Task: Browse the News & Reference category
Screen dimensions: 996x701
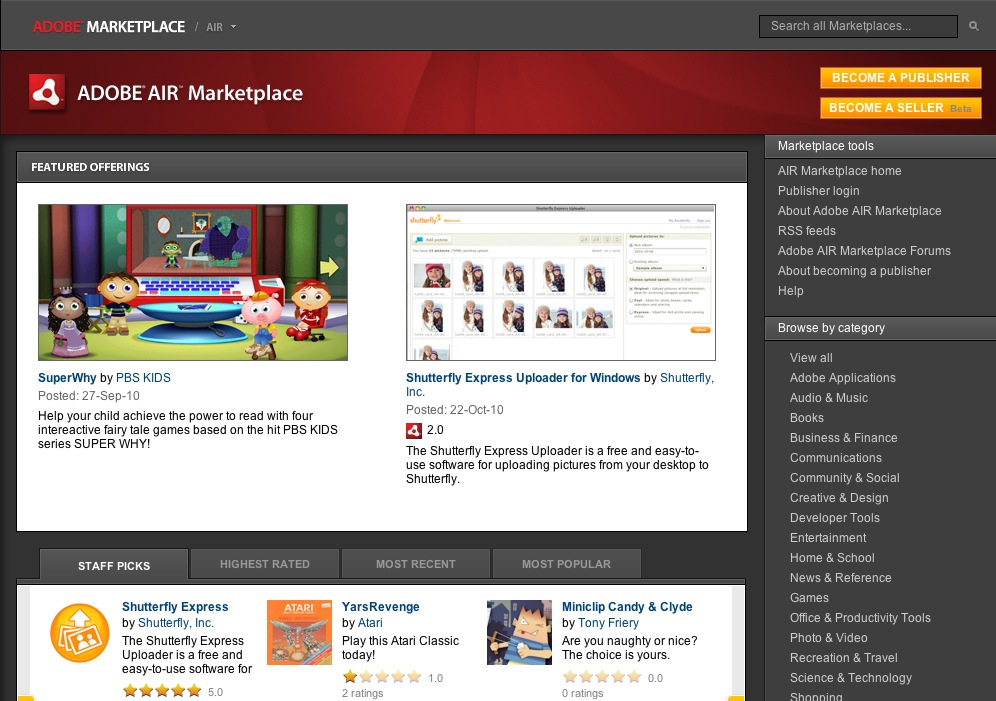Action: (840, 578)
